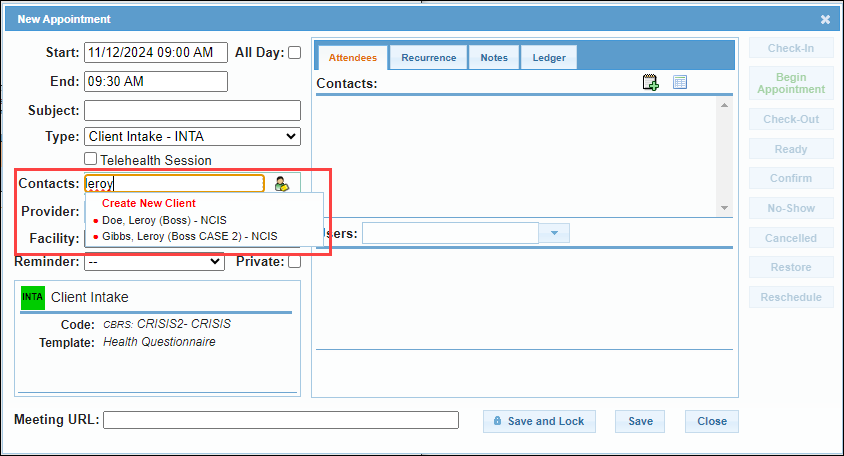Click the green INTA type badge

tap(33, 297)
